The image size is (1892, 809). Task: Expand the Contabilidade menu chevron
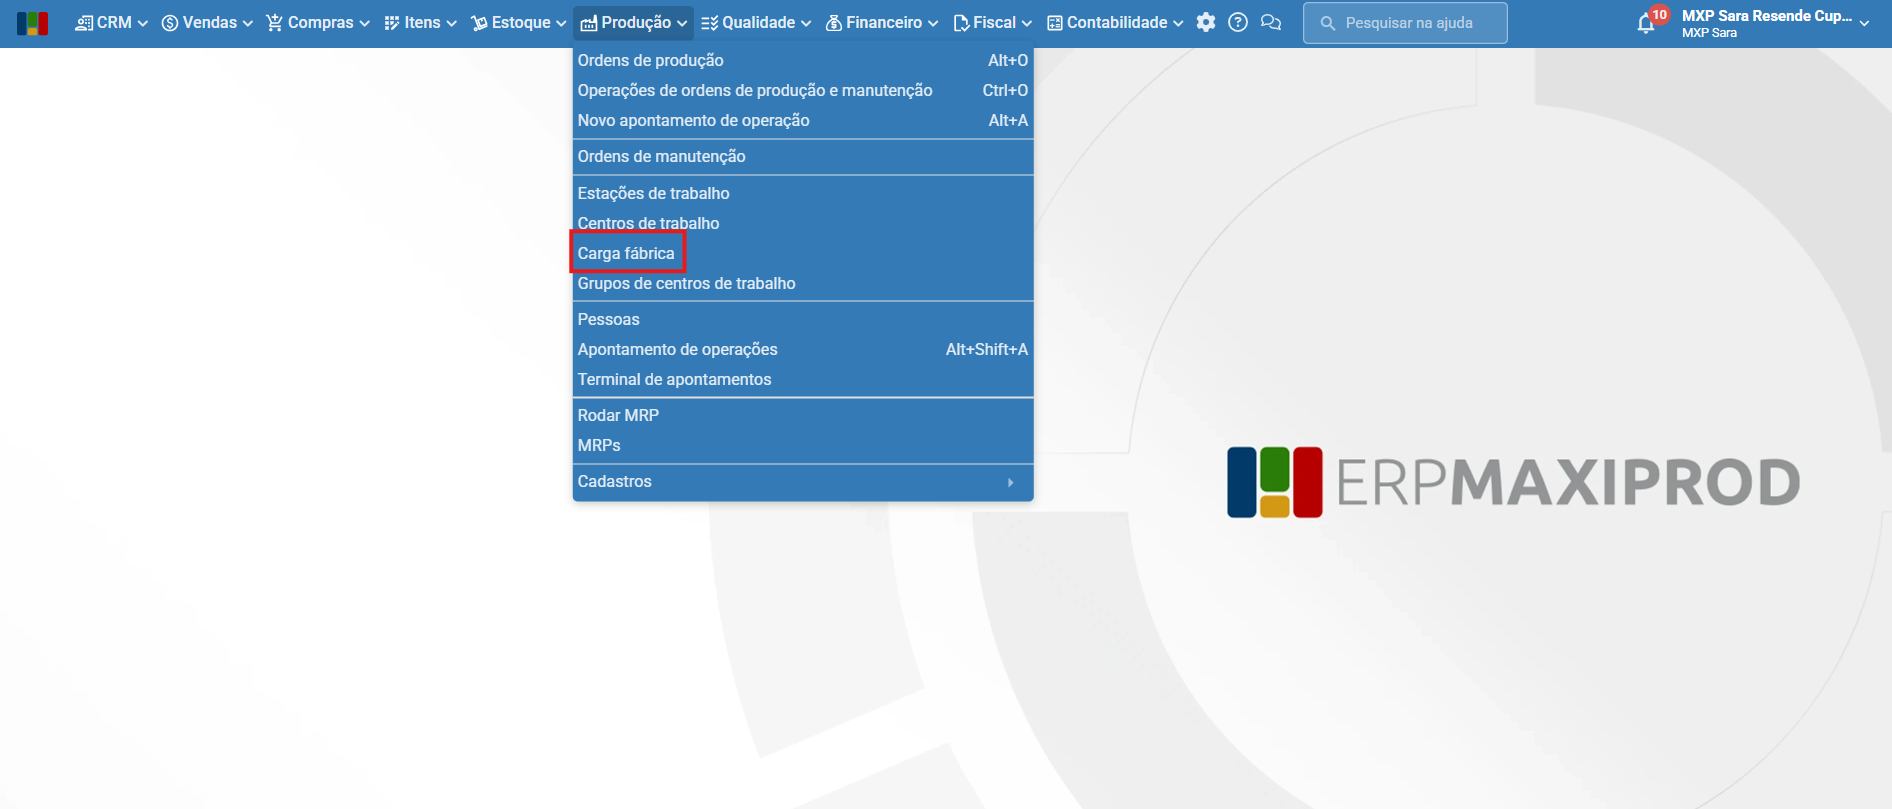coord(1178,23)
